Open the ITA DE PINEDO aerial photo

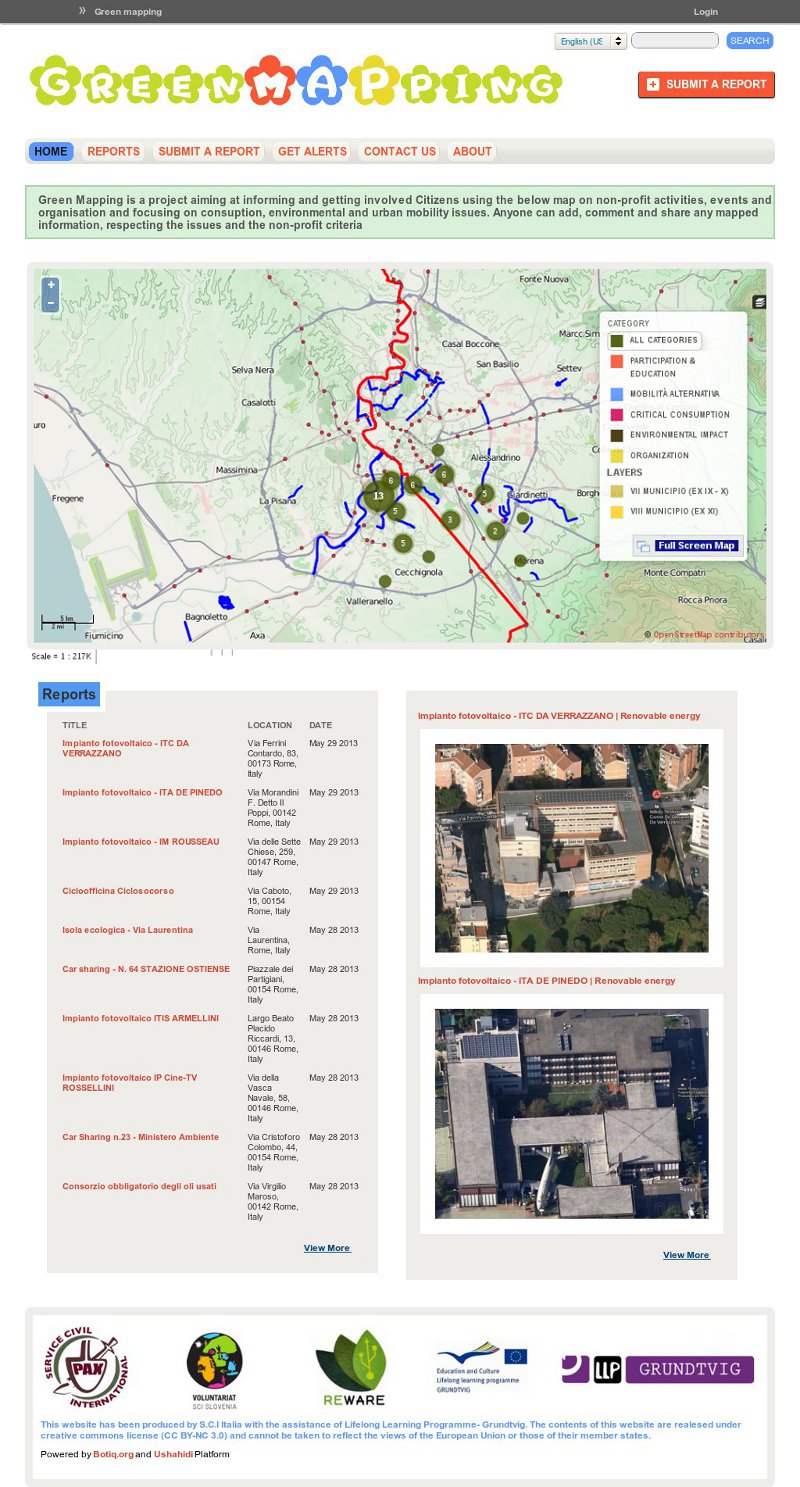point(571,1113)
